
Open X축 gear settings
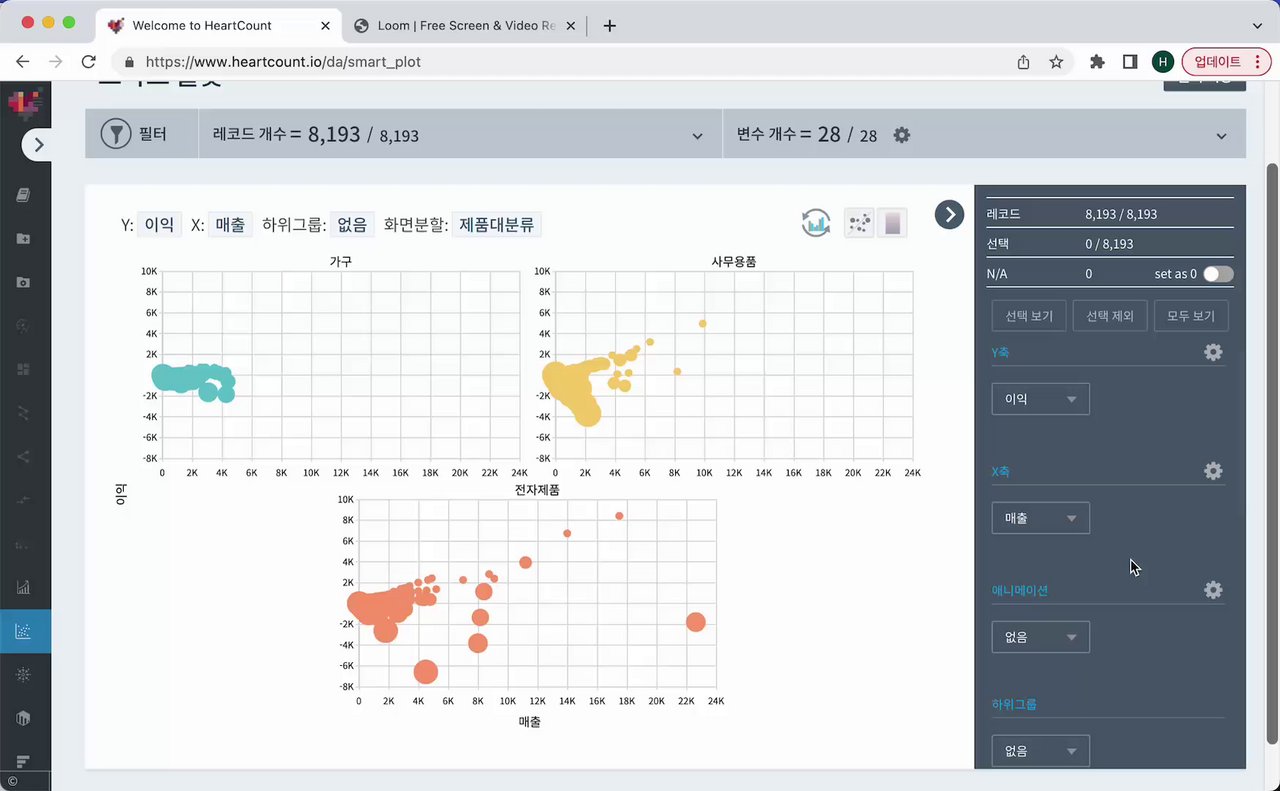pyautogui.click(x=1213, y=471)
